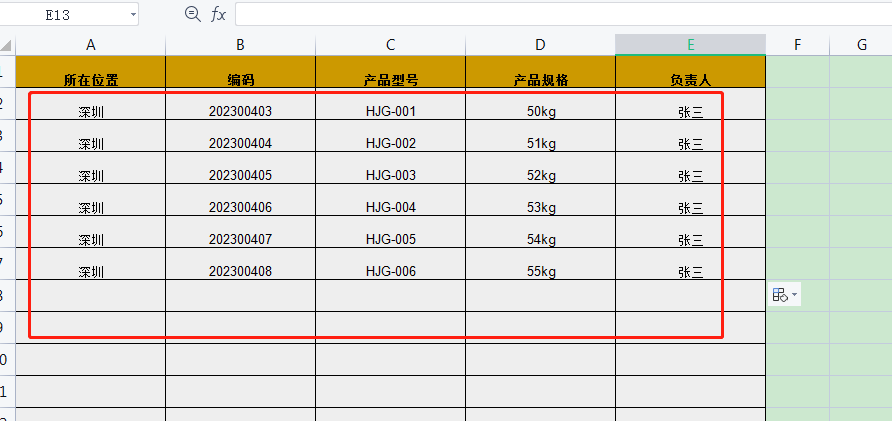
Task: Click 深圳 in the 202300408 row
Action: pyautogui.click(x=91, y=271)
